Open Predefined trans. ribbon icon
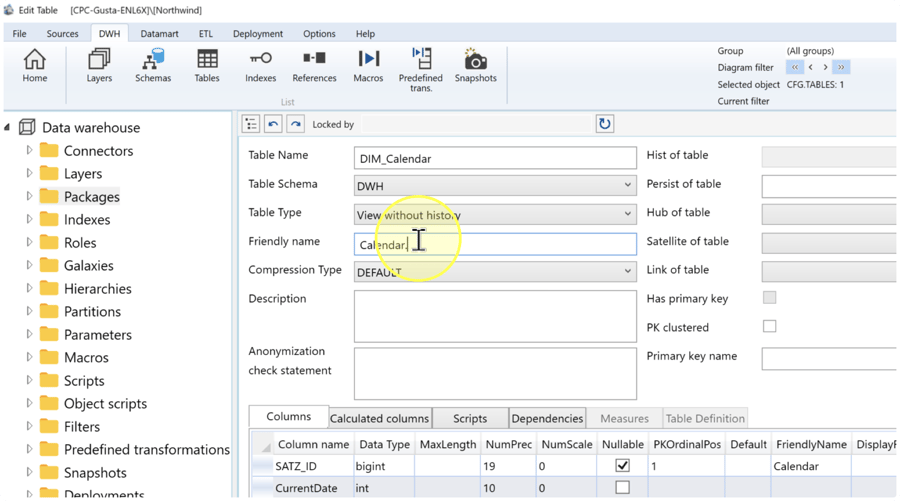Screen dimensions: 900x501 421,70
